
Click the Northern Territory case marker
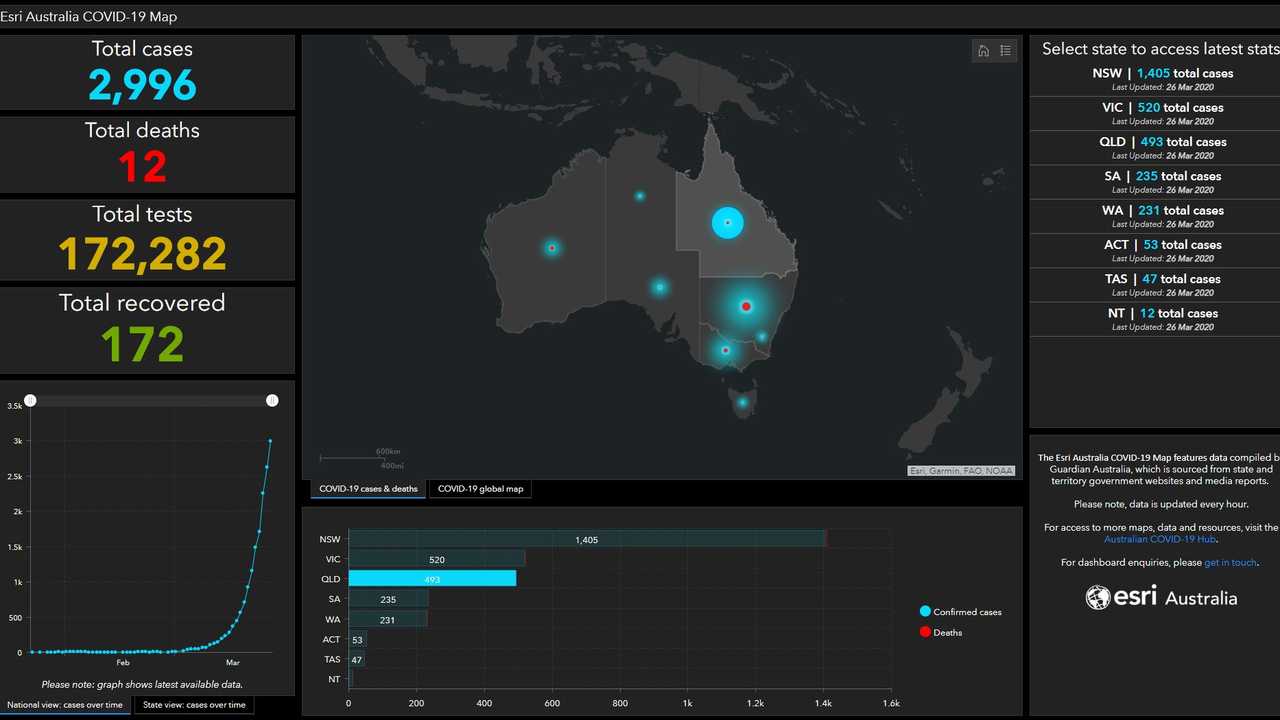coord(640,196)
